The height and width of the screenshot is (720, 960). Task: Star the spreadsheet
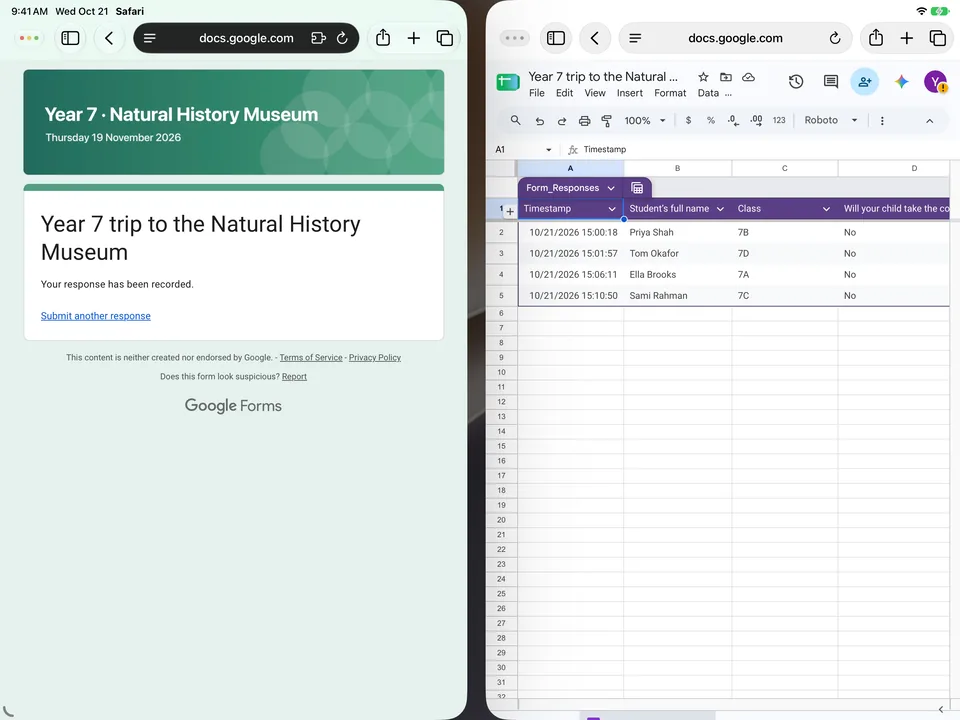pyautogui.click(x=703, y=77)
